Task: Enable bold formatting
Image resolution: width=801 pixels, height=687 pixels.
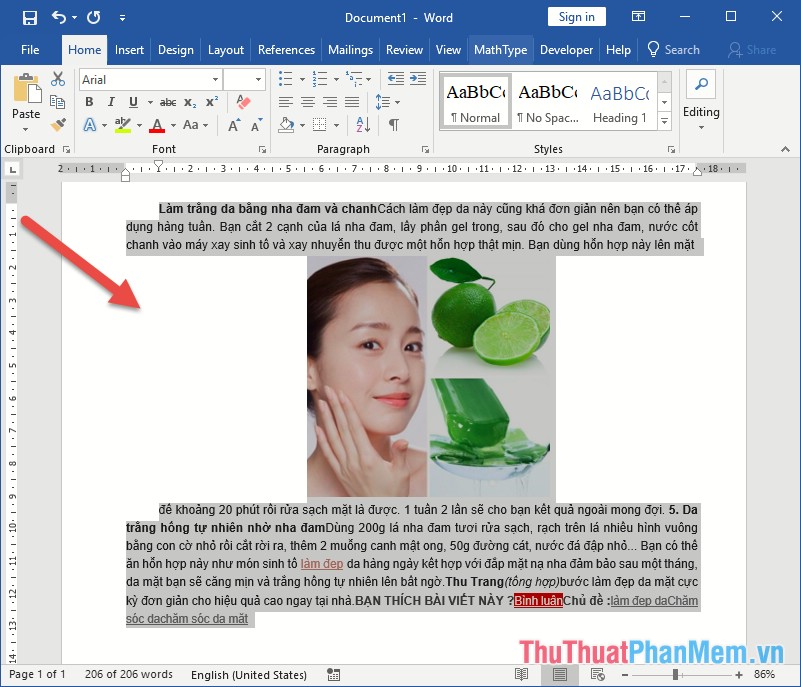Action: click(90, 102)
